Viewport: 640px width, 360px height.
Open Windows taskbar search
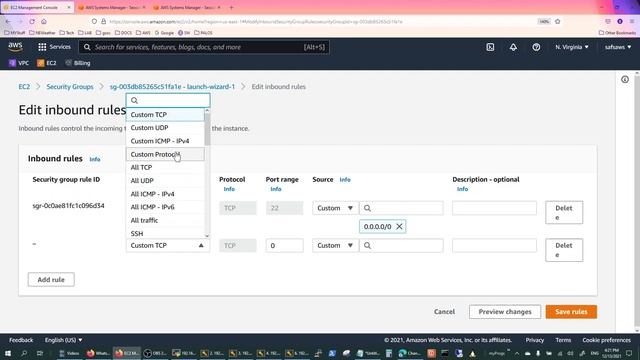click(24, 353)
